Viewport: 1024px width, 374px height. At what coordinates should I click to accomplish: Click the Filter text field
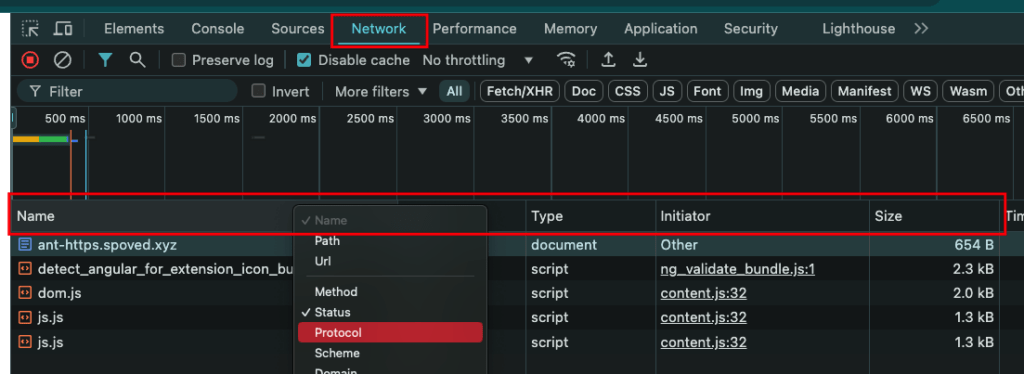click(127, 91)
